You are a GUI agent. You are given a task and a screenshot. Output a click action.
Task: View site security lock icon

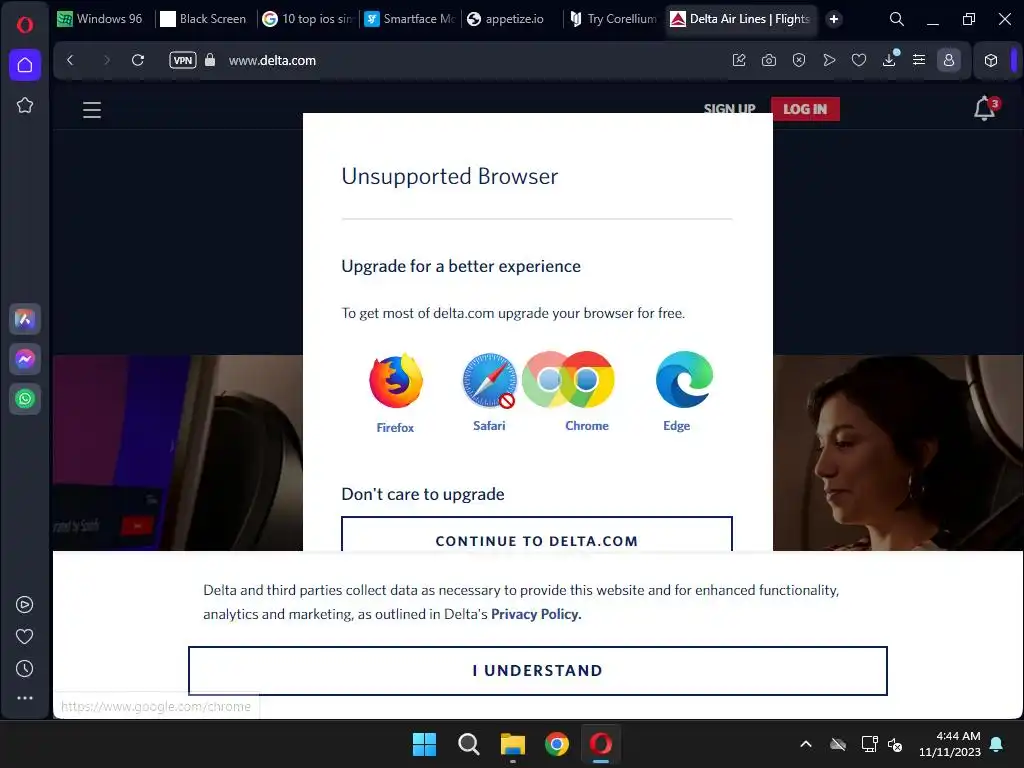210,60
